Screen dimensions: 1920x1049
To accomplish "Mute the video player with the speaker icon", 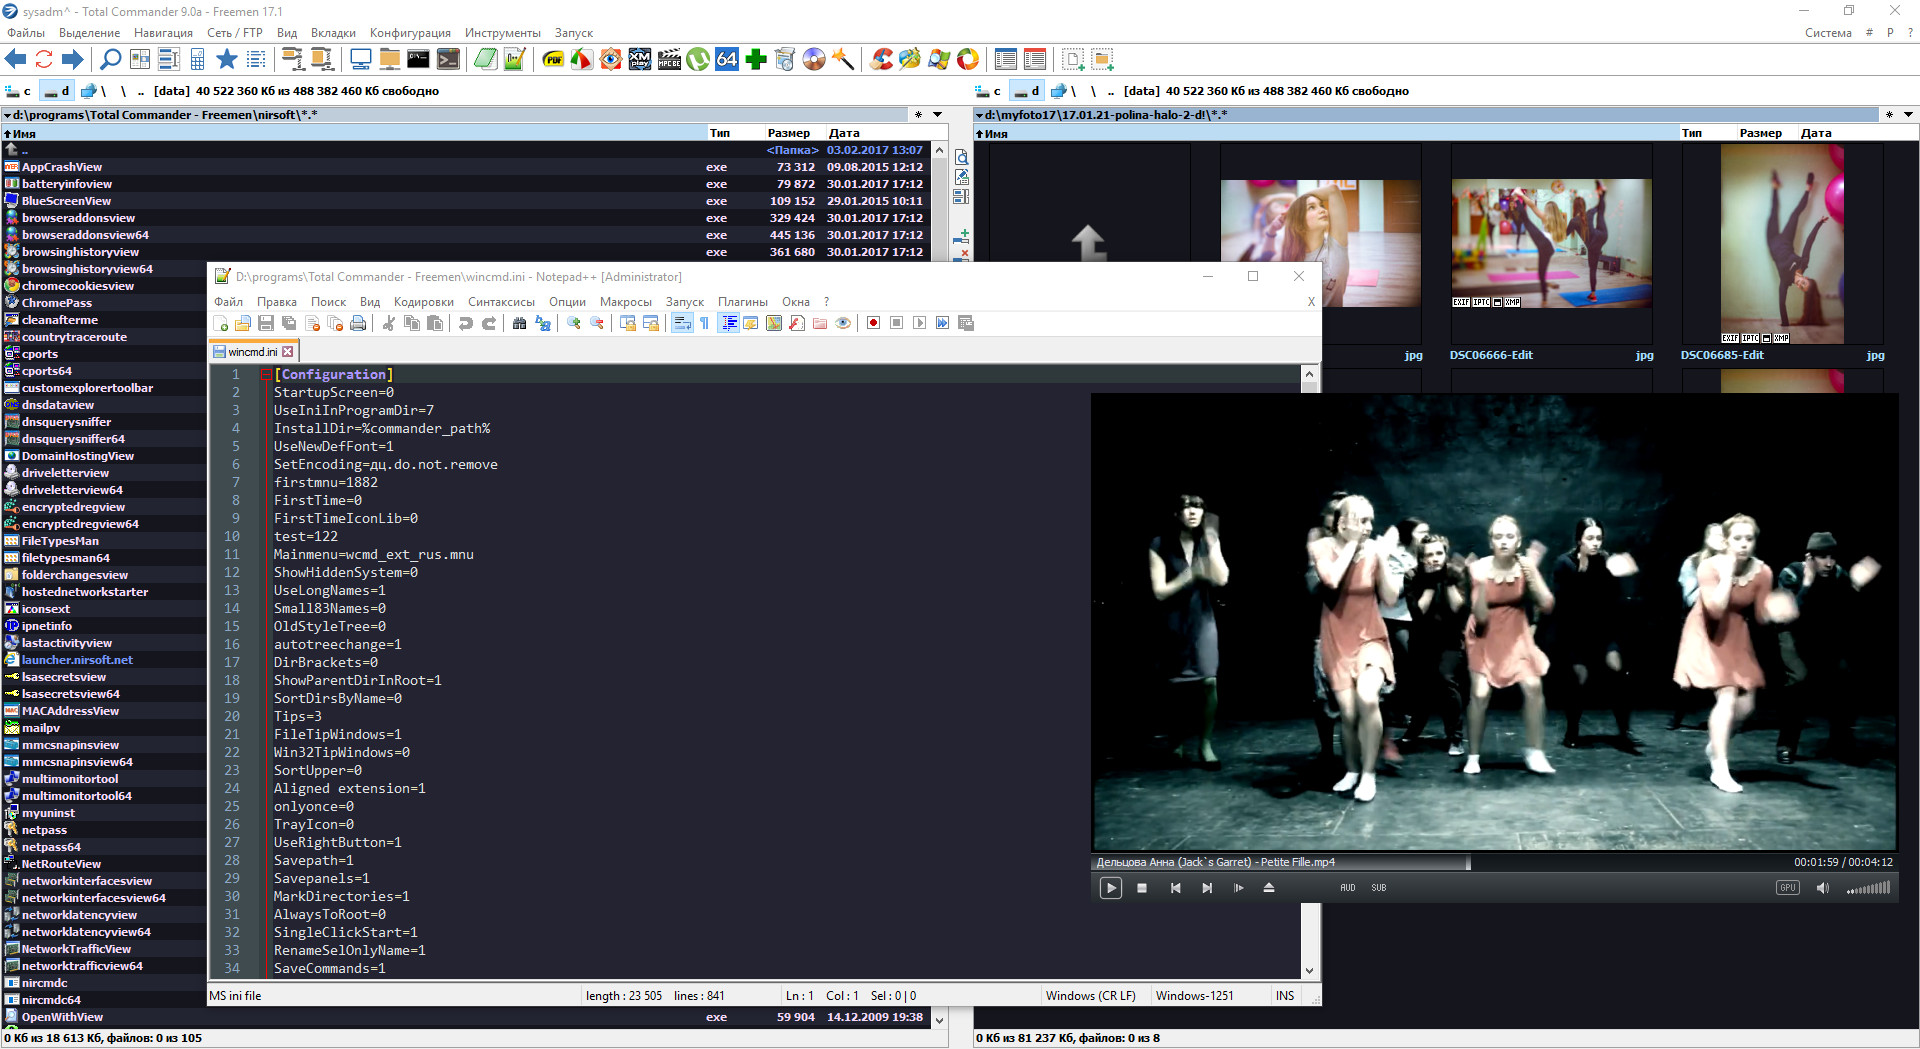I will pyautogui.click(x=1823, y=888).
